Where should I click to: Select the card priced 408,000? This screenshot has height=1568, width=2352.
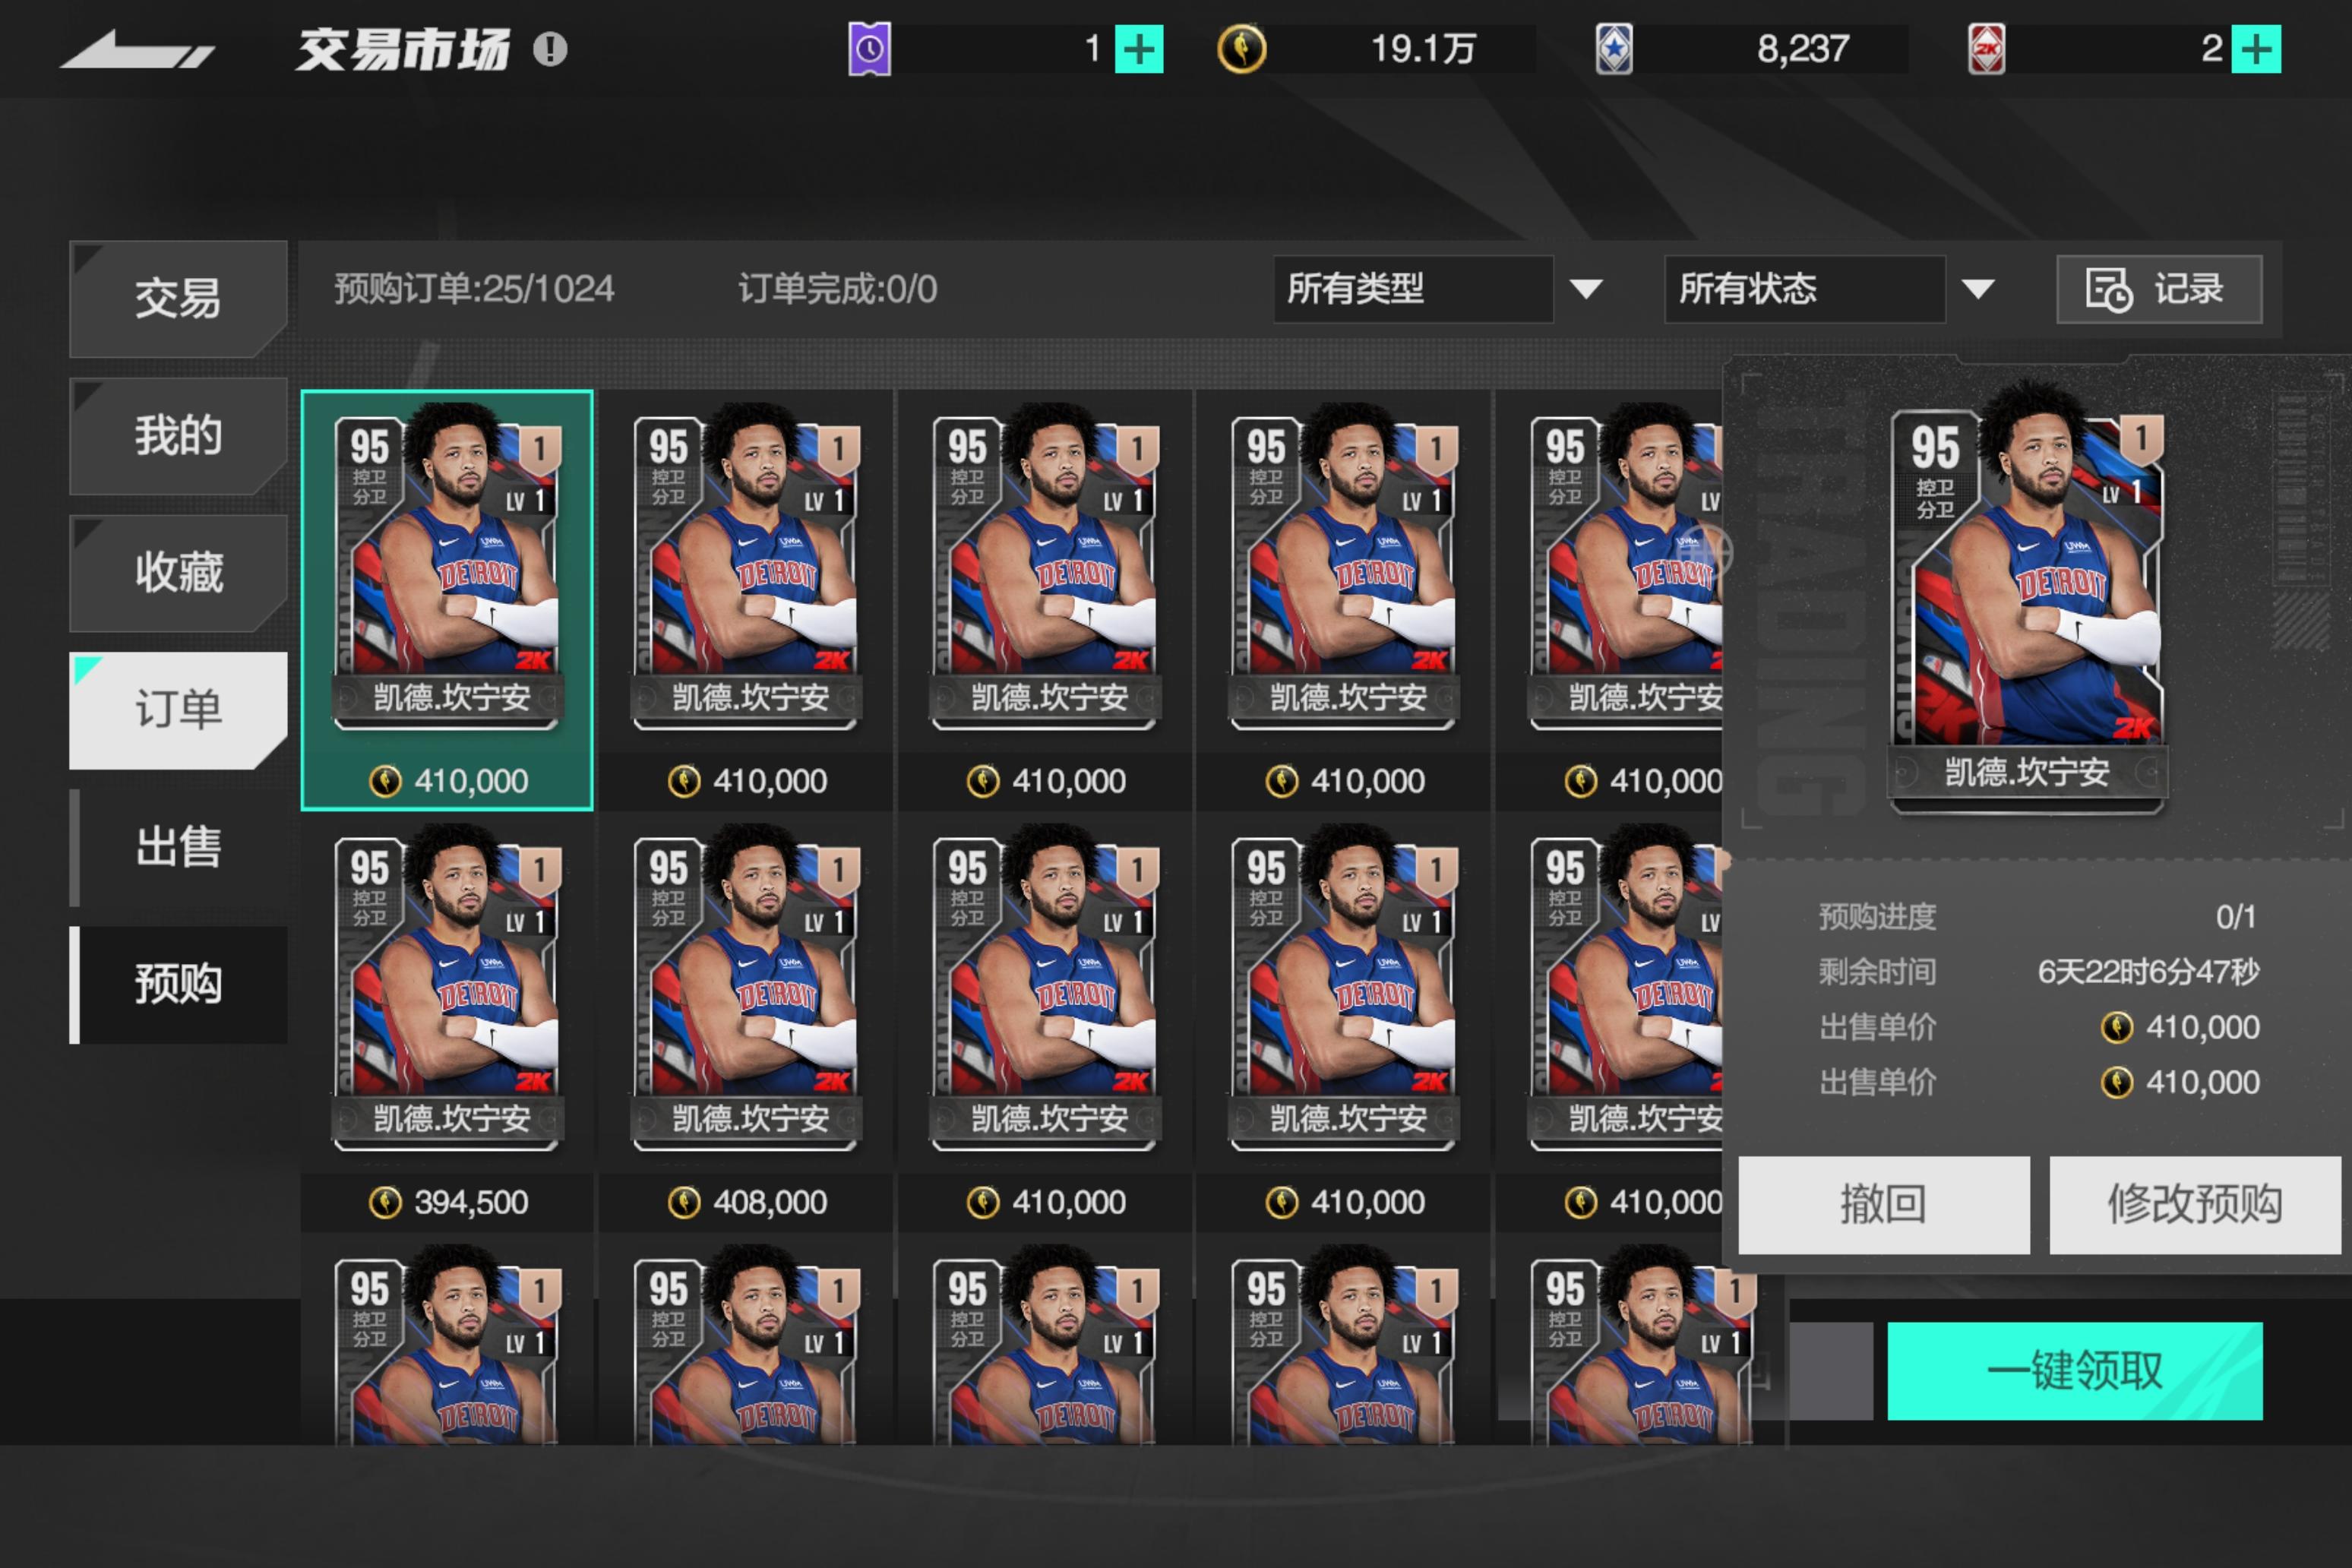tap(746, 1020)
